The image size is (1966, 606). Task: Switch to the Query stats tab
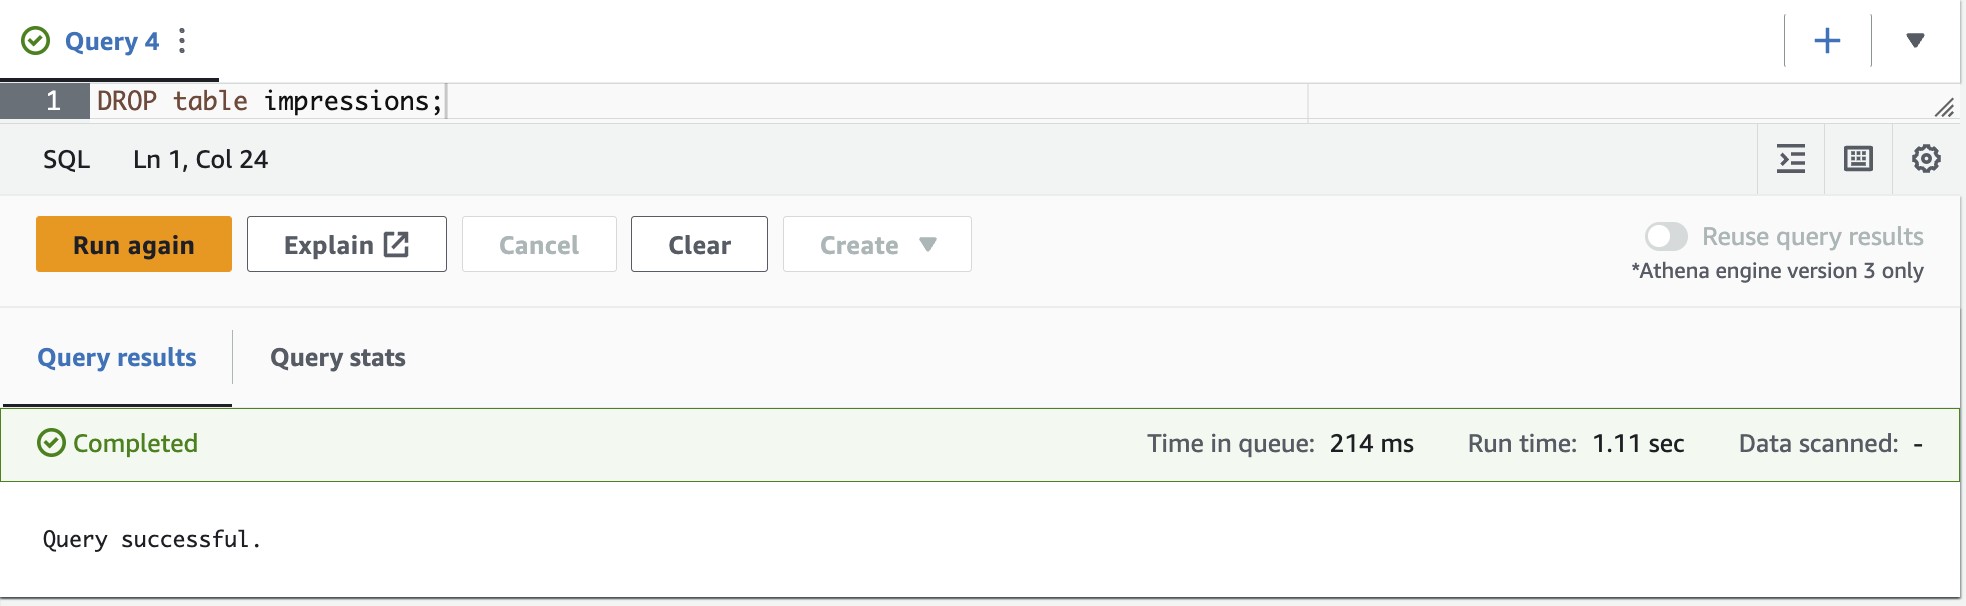click(x=338, y=357)
